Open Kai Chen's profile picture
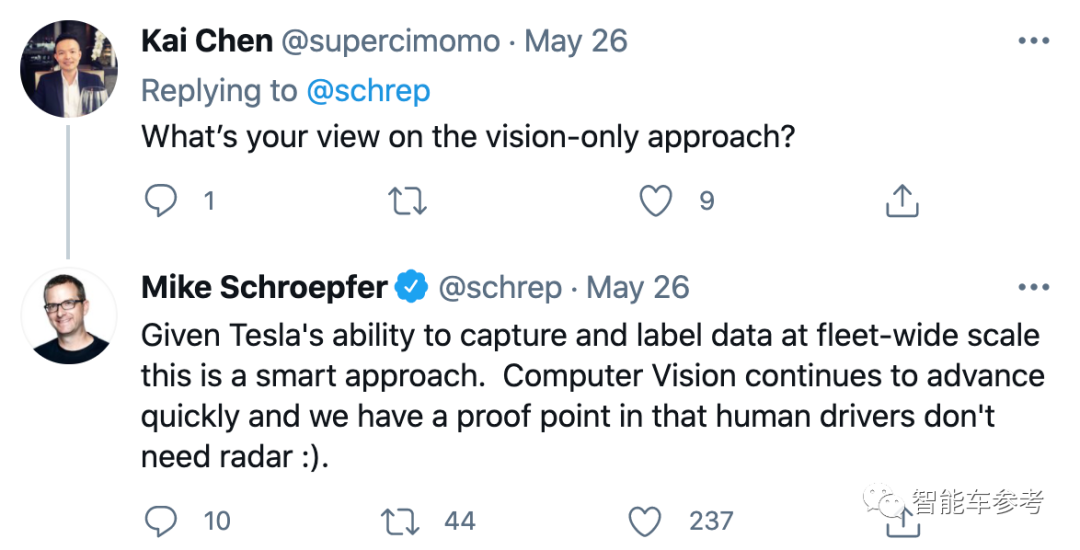Image resolution: width=1080 pixels, height=550 pixels. (x=69, y=69)
